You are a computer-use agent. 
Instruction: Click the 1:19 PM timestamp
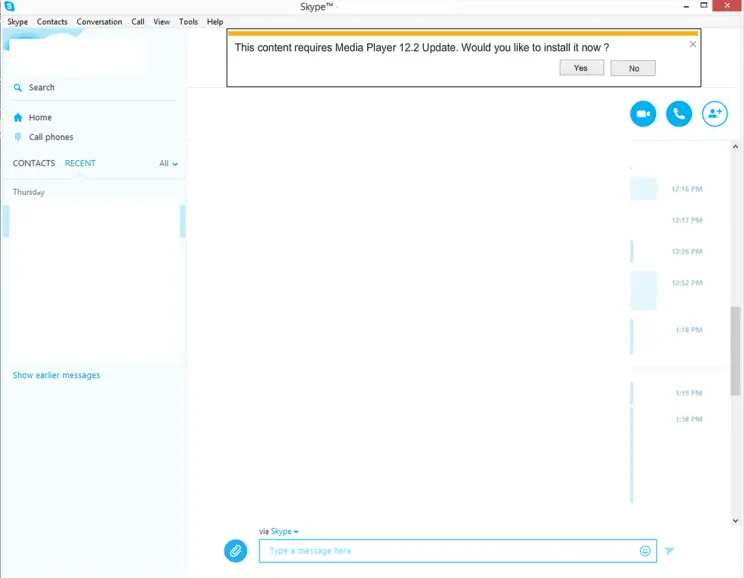[688, 393]
